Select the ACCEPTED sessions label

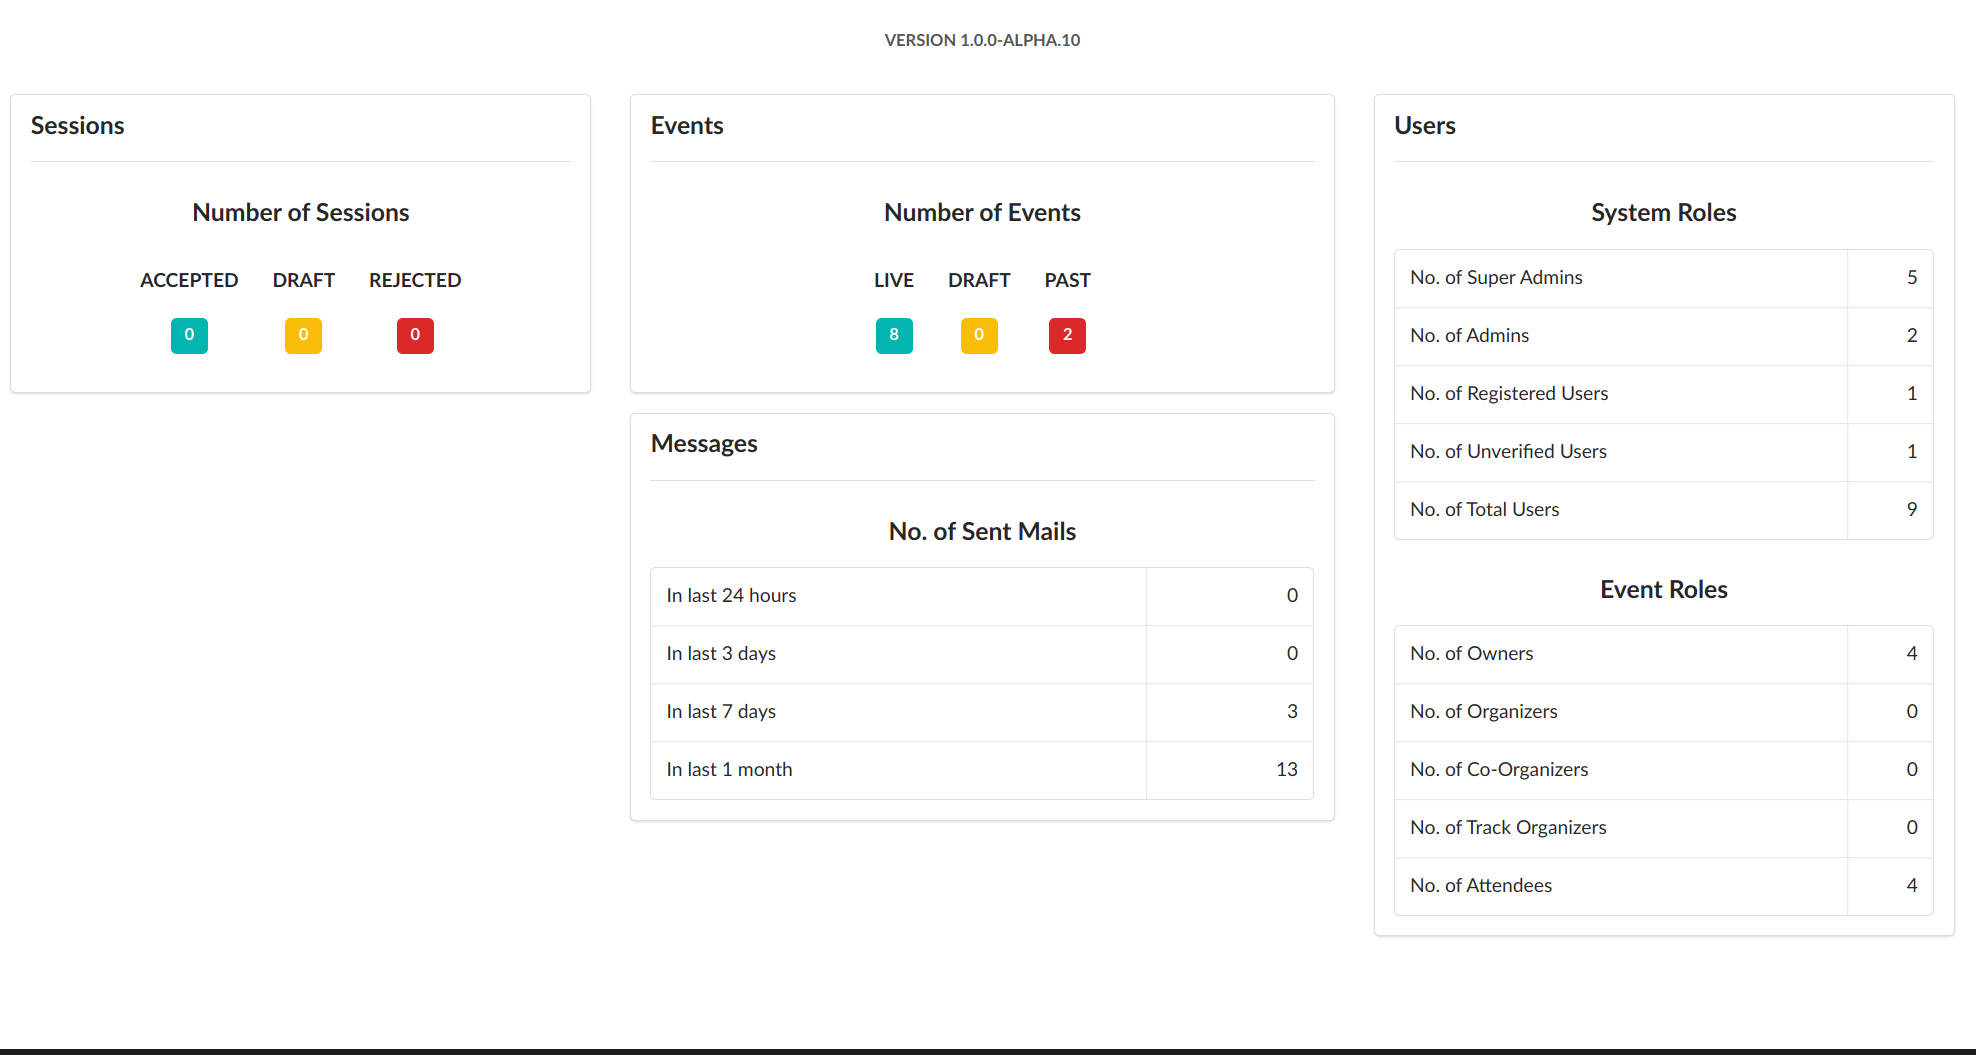click(x=189, y=280)
